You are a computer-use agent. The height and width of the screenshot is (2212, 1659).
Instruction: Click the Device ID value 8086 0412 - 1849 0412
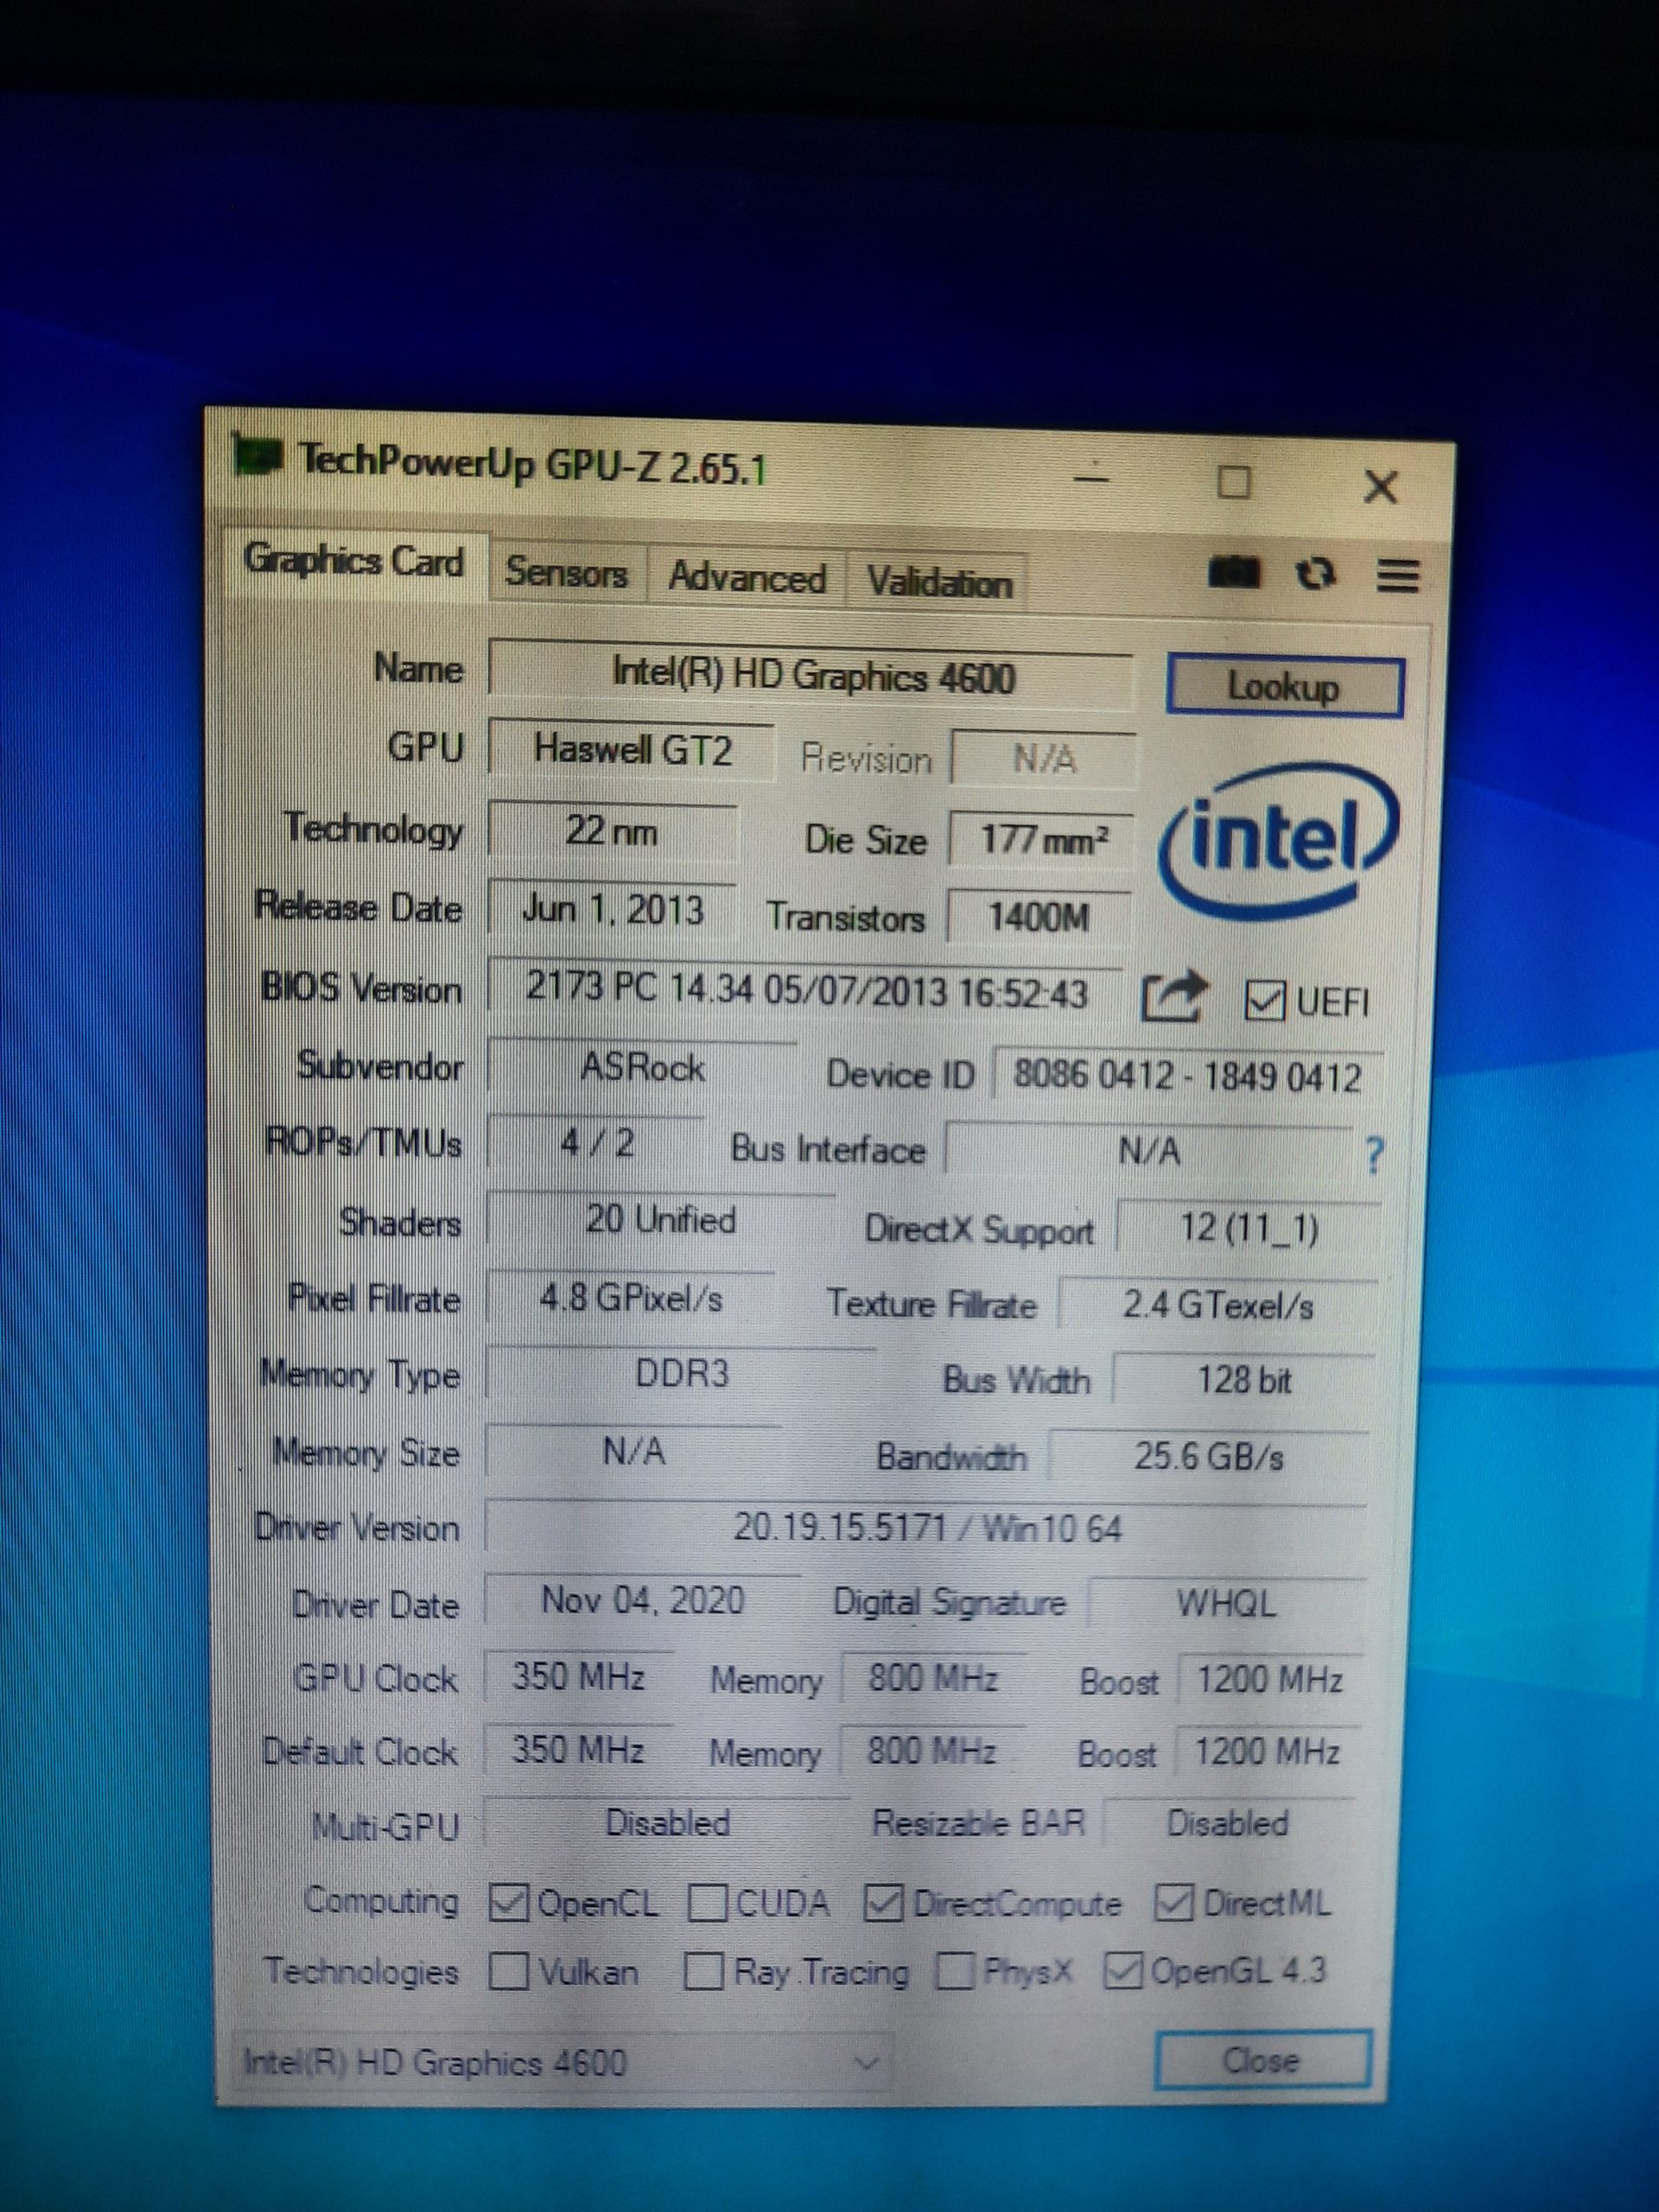(1188, 1076)
